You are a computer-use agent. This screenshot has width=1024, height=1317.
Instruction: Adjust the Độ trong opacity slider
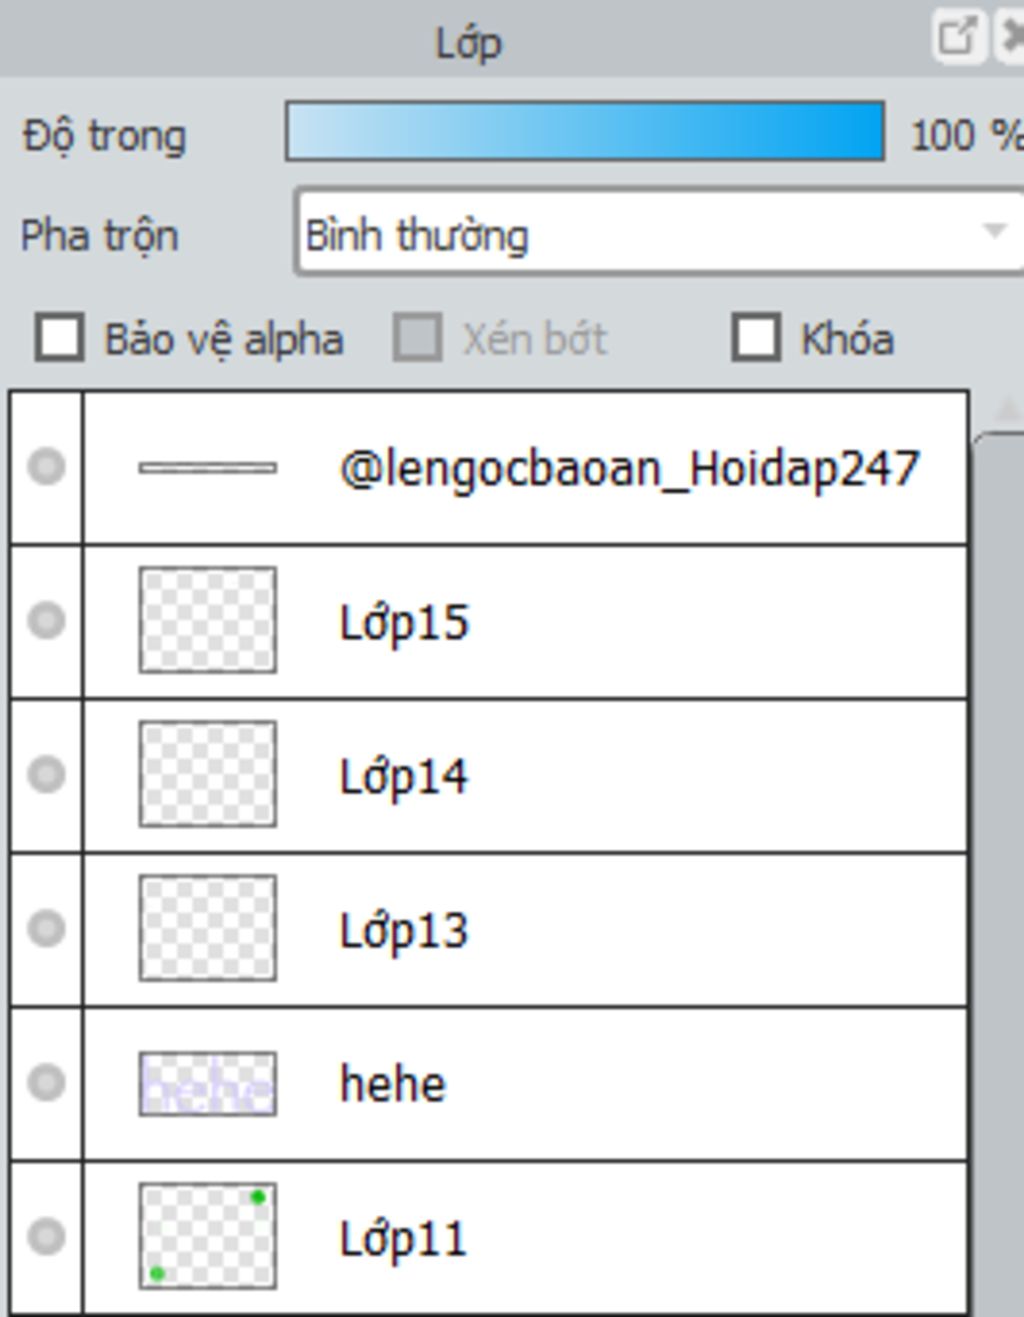585,131
